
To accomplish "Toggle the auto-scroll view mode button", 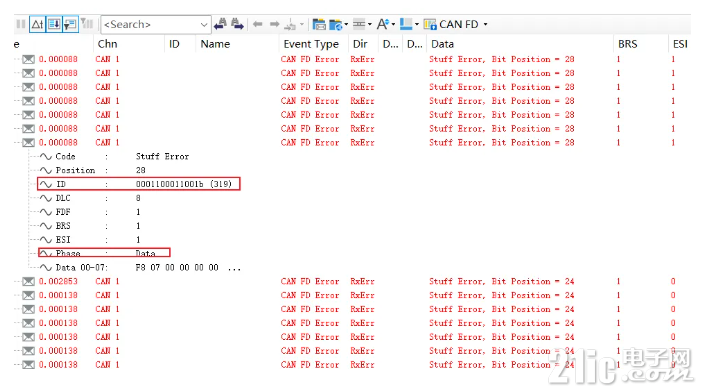I will tap(54, 24).
